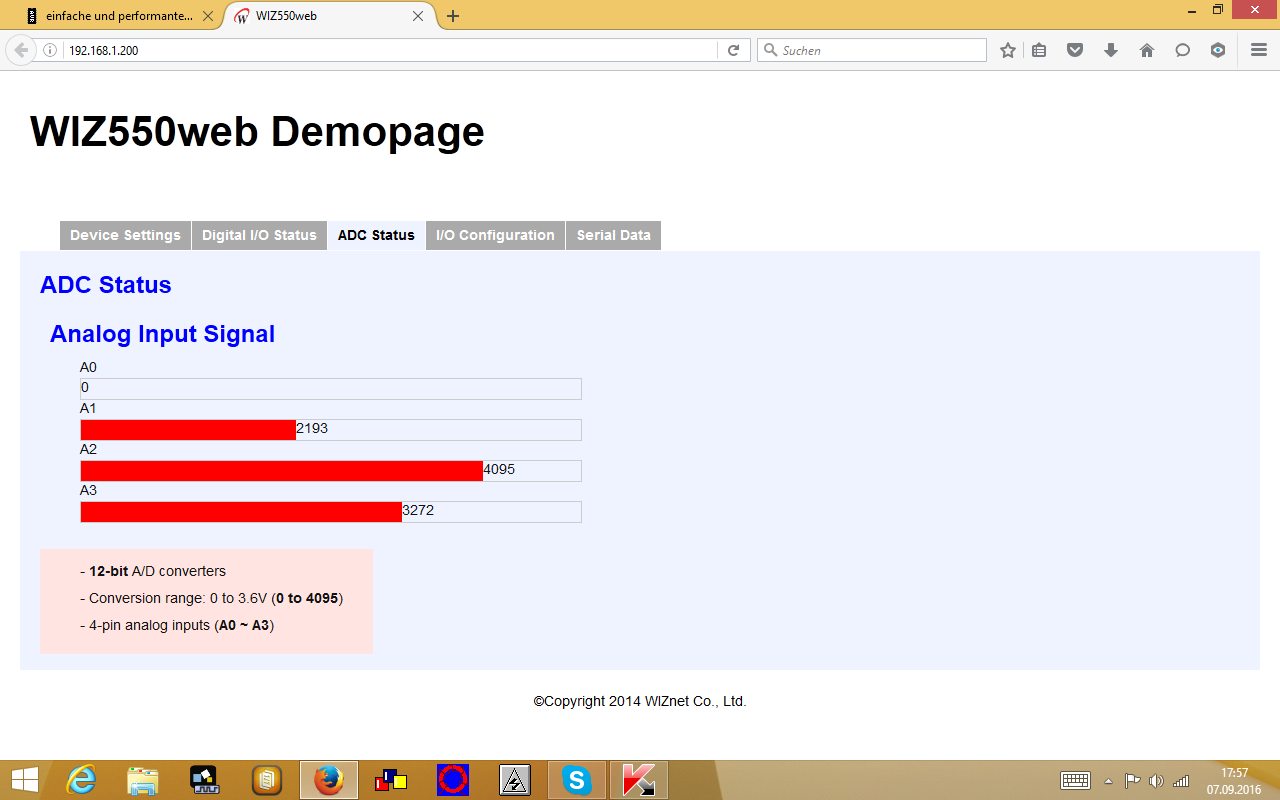Open the on-screen keyboard tray icon
This screenshot has width=1280, height=800.
pos(1075,780)
